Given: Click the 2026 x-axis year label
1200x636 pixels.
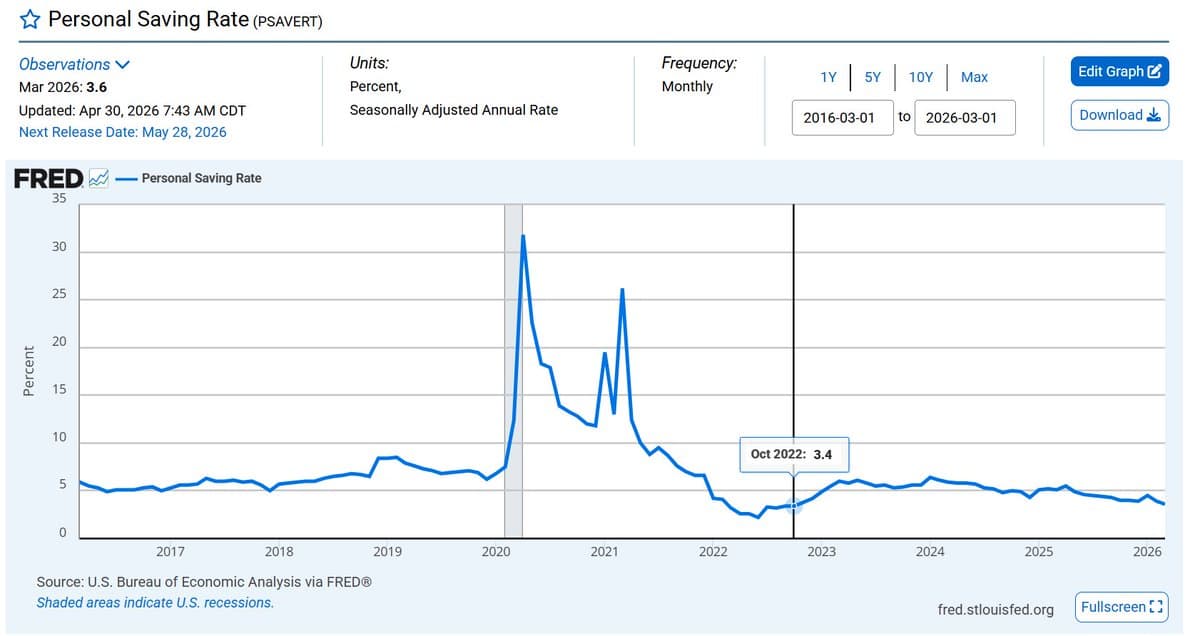Looking at the screenshot, I should 1147,552.
